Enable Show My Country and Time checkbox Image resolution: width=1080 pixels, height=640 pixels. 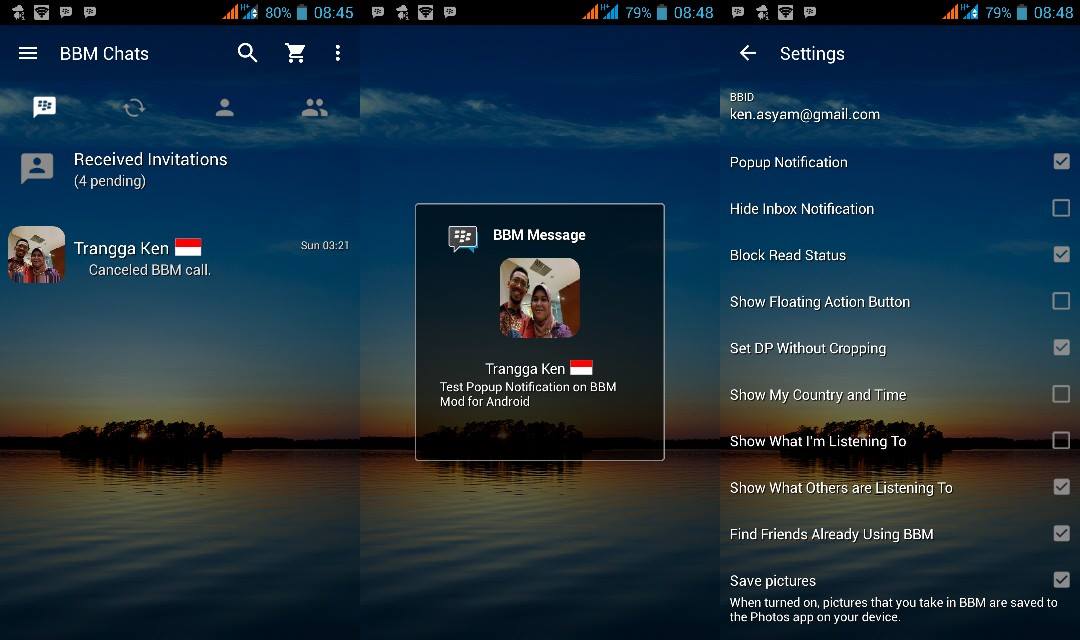1061,394
